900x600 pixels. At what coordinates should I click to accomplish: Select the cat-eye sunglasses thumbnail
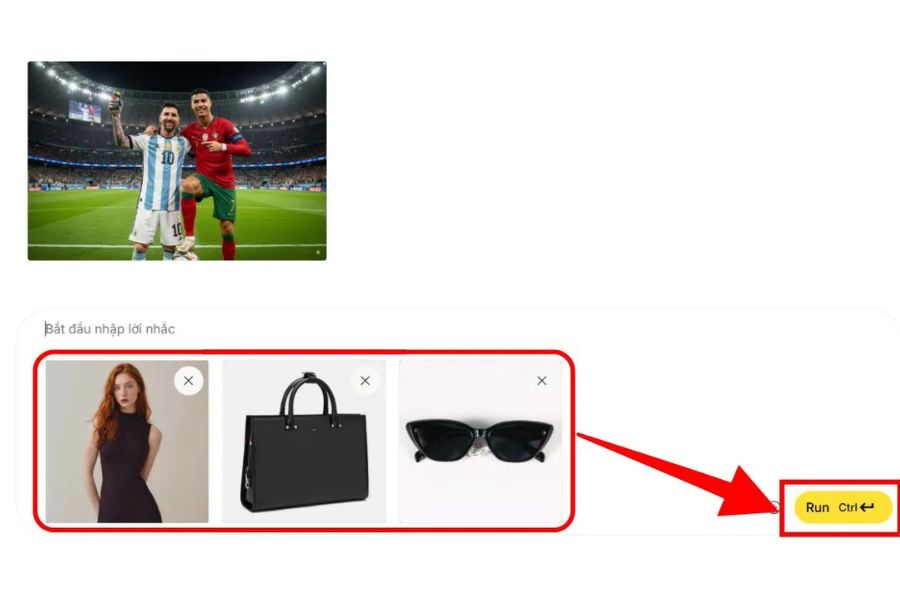pyautogui.click(x=481, y=442)
